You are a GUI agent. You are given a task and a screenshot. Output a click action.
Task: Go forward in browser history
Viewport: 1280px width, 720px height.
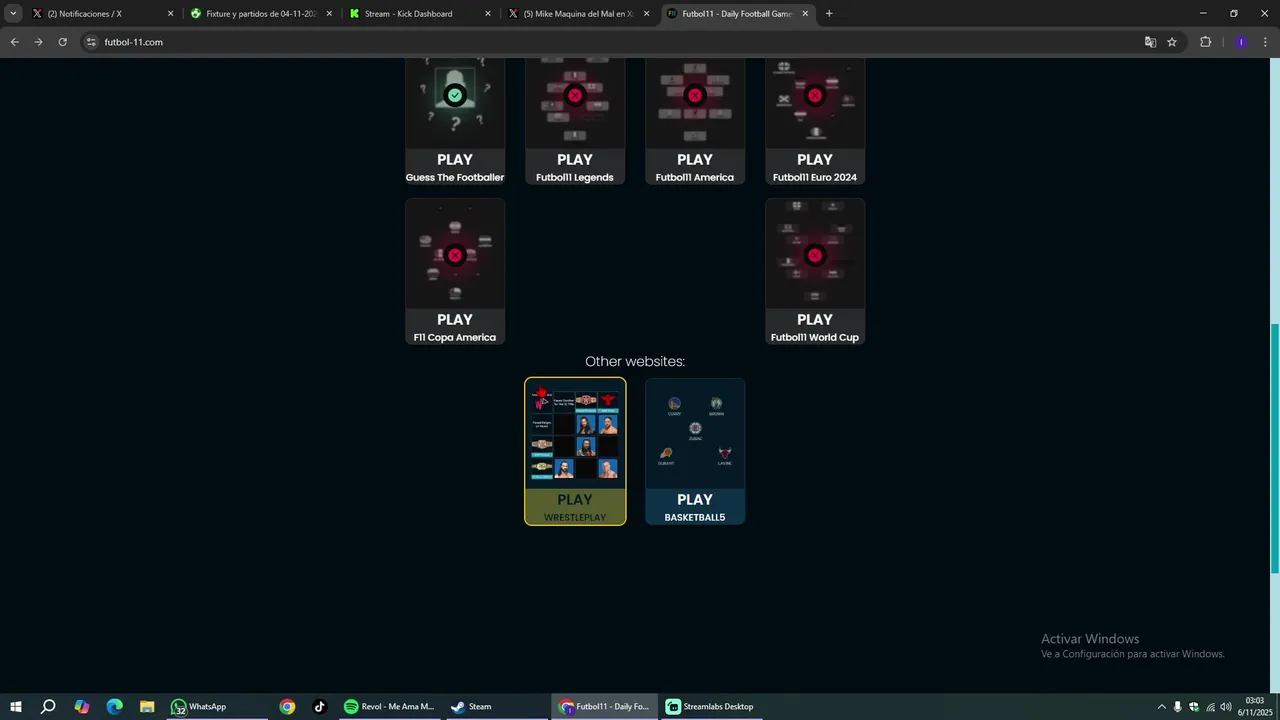point(38,42)
